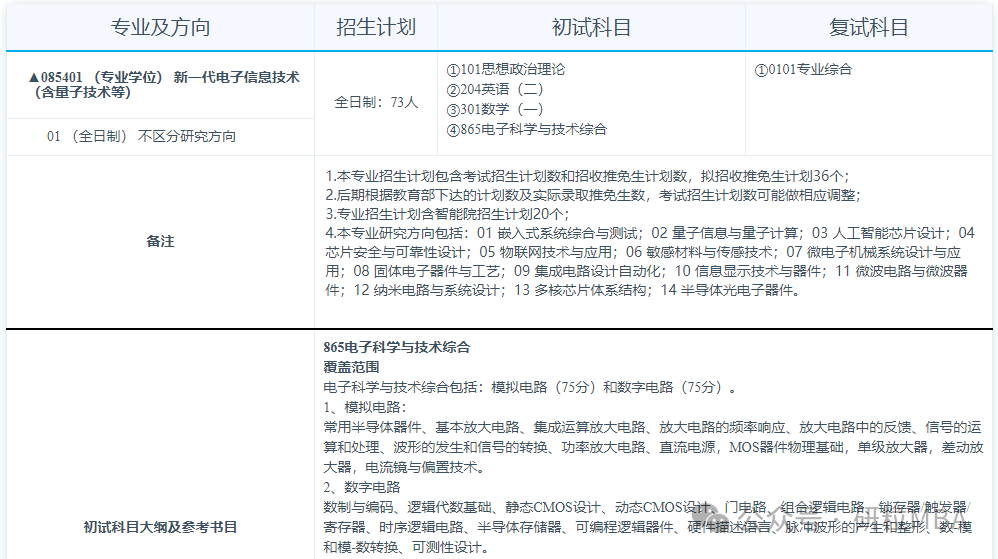Image resolution: width=998 pixels, height=559 pixels.
Task: Click remark 3 about 智能院招生计划20个
Action: pos(447,214)
